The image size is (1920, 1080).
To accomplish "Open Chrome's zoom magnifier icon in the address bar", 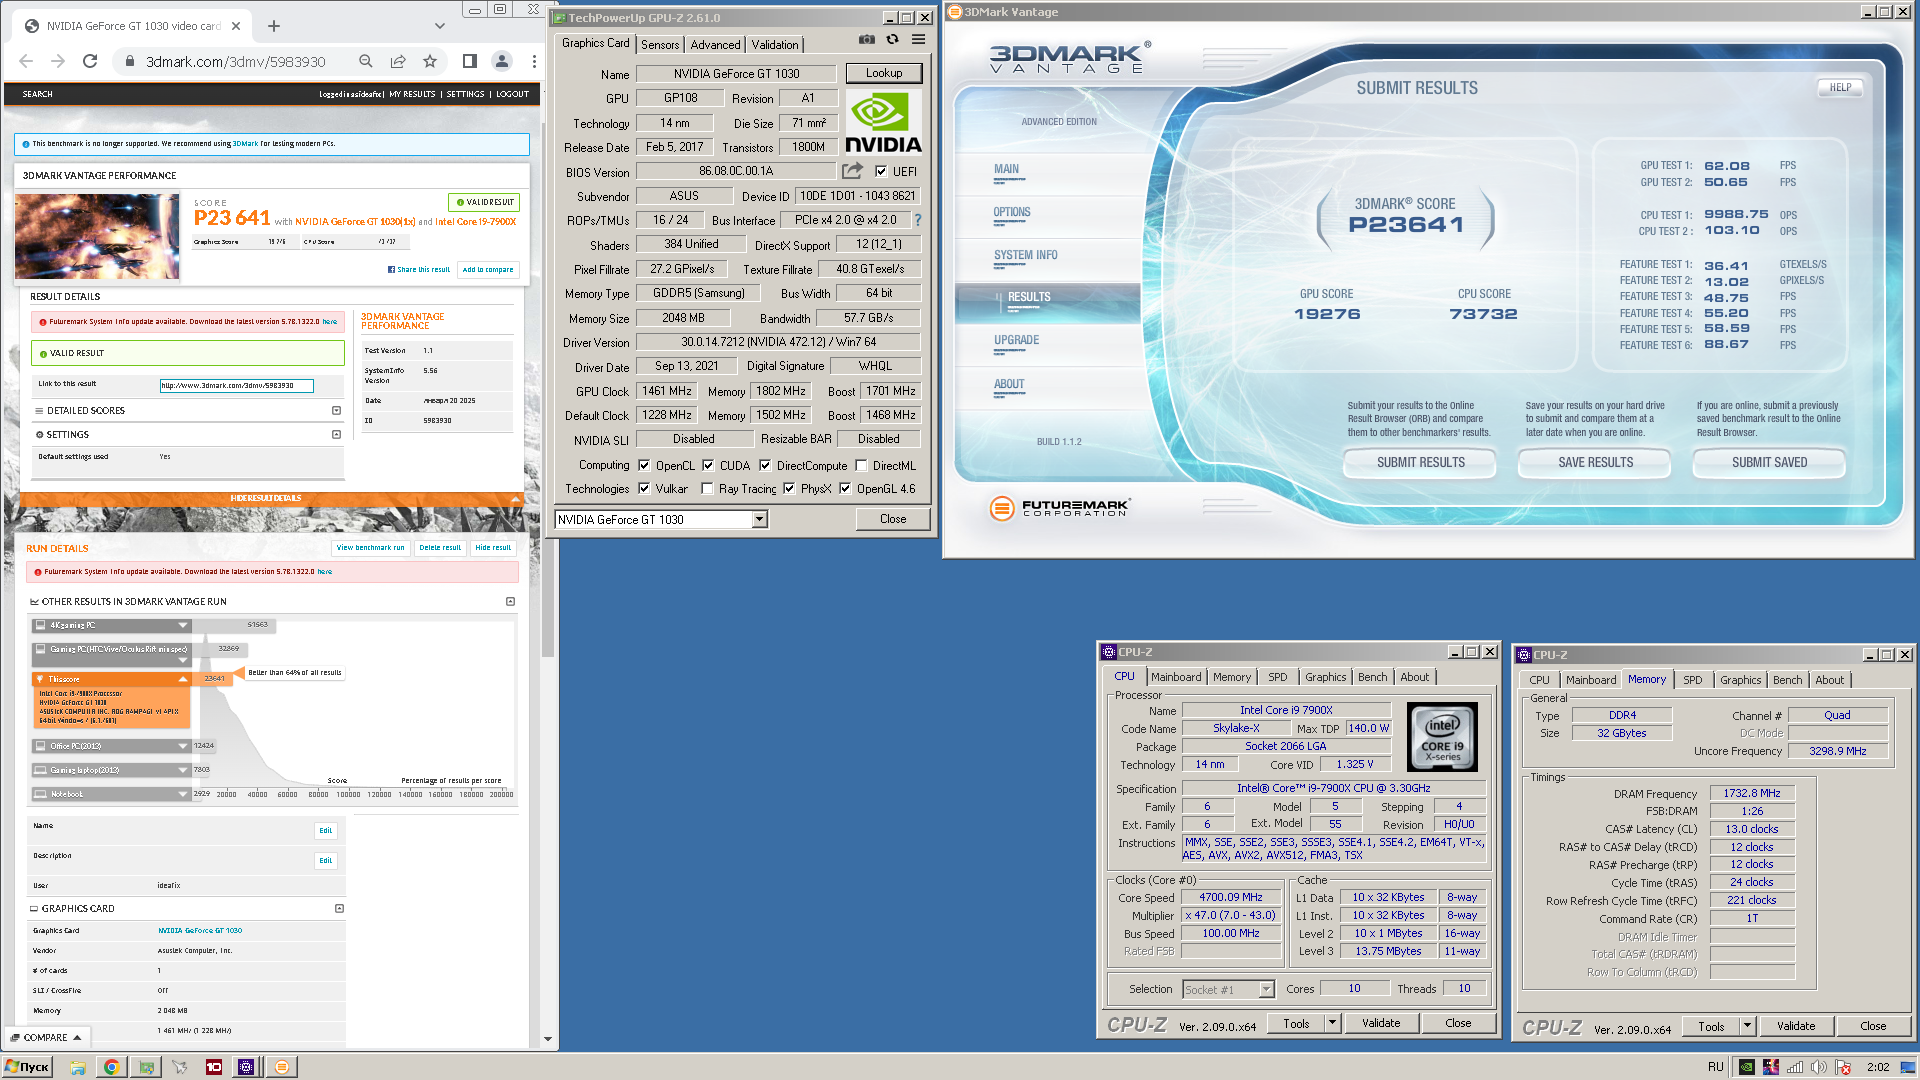I will pos(366,61).
